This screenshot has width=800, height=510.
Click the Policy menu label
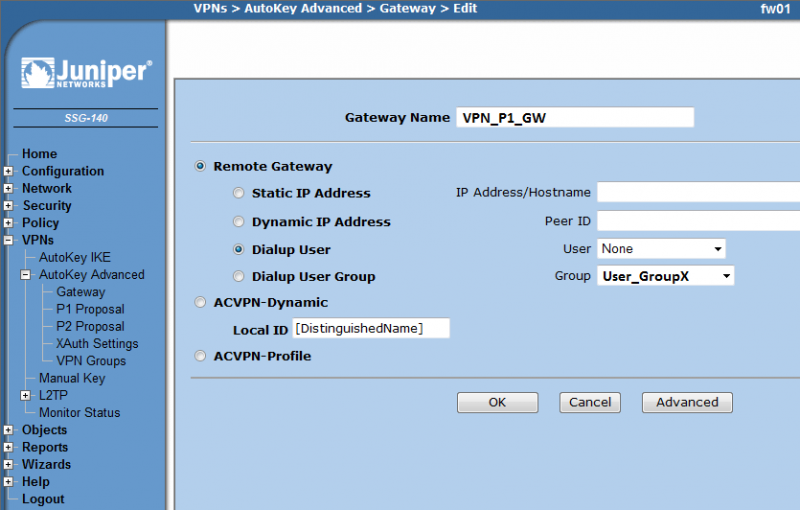point(40,223)
